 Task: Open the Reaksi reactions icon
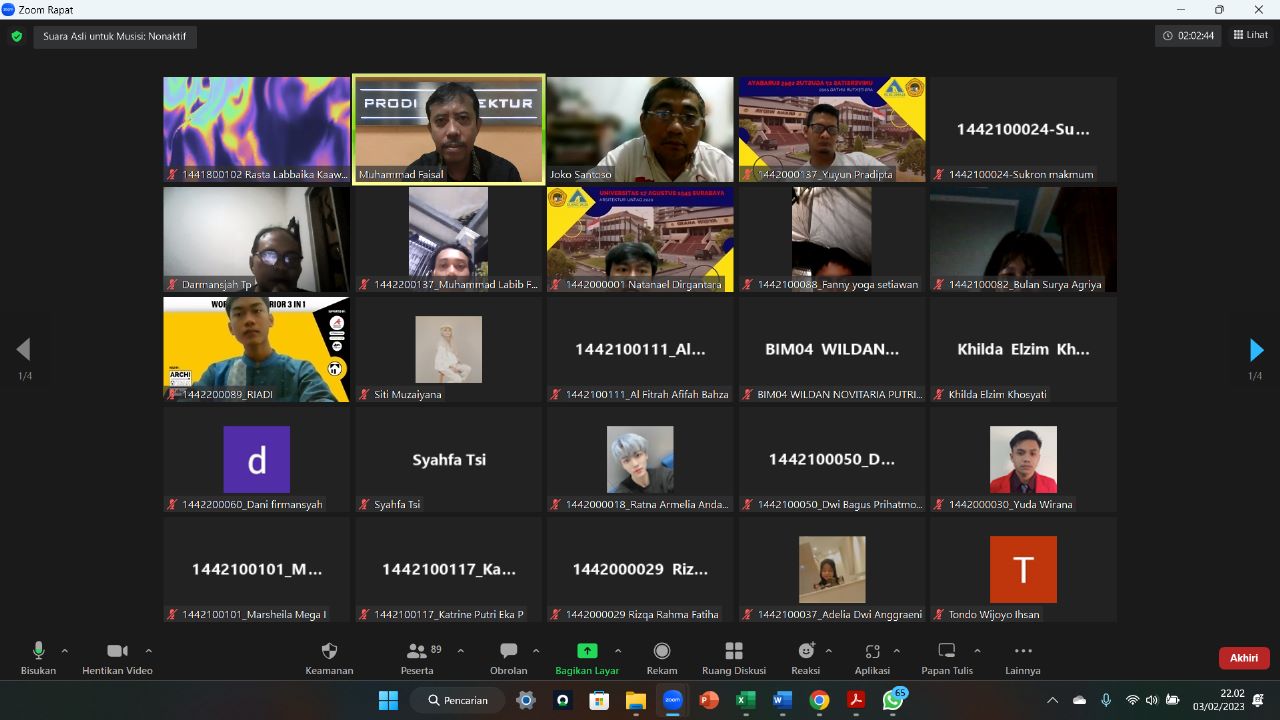805,652
